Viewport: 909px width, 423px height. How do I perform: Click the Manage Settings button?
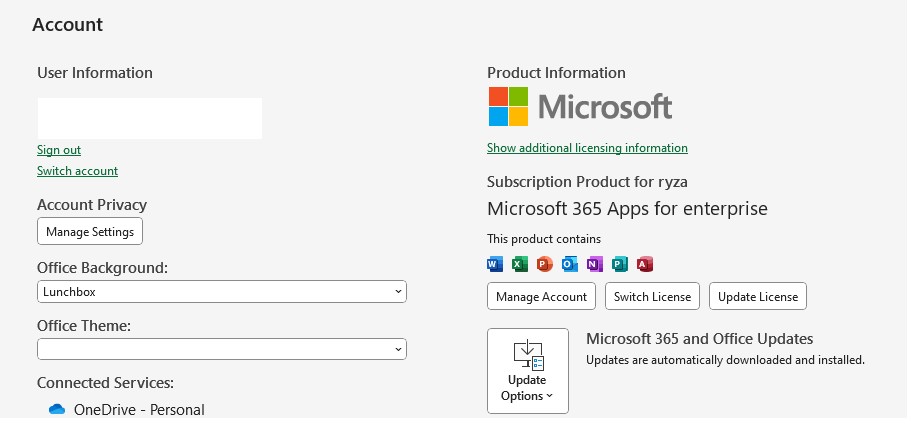coord(90,231)
